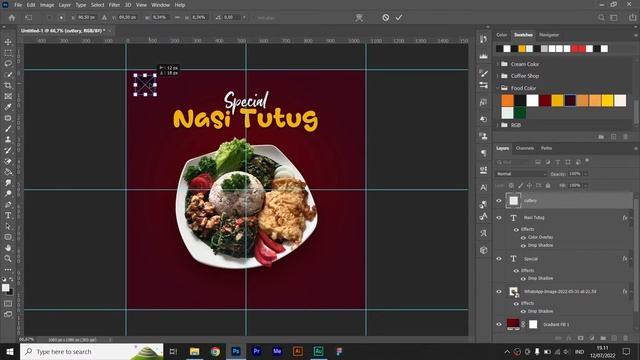
Task: Select the Horizontal Type tool
Action: (x=8, y=216)
